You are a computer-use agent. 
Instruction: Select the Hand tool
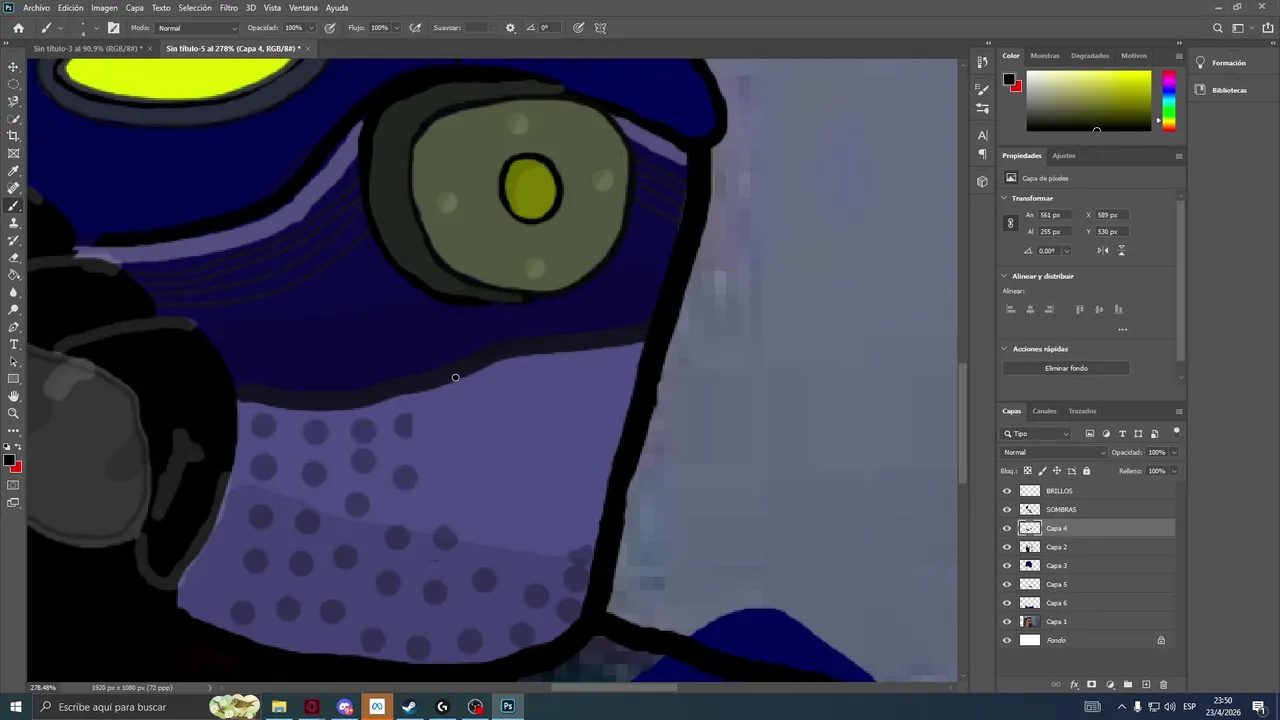coord(13,396)
